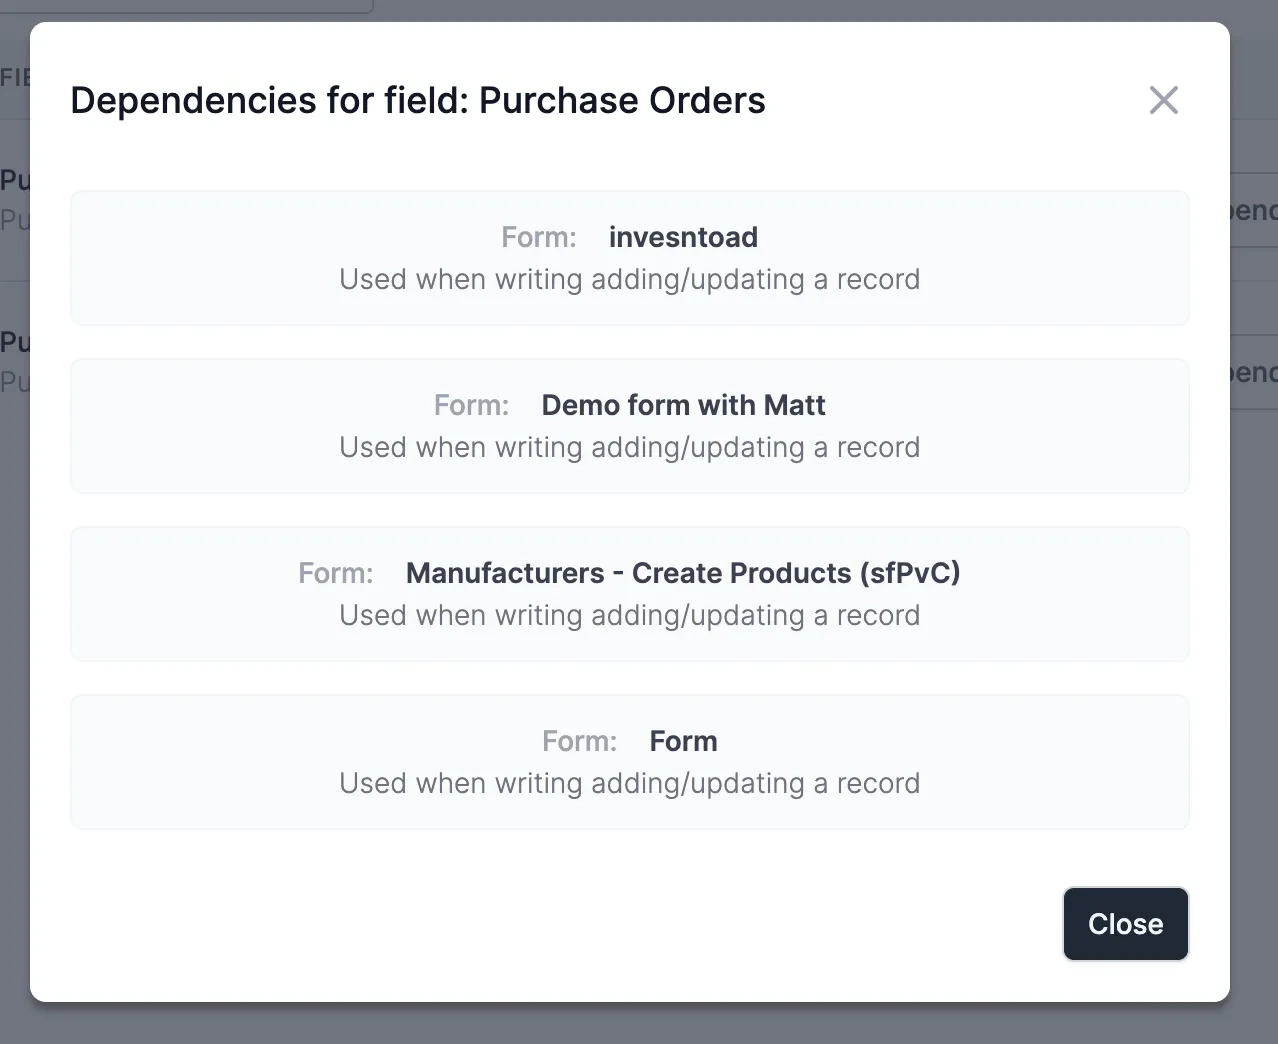Click the gray "Form:" label in the bottom card

click(x=580, y=741)
